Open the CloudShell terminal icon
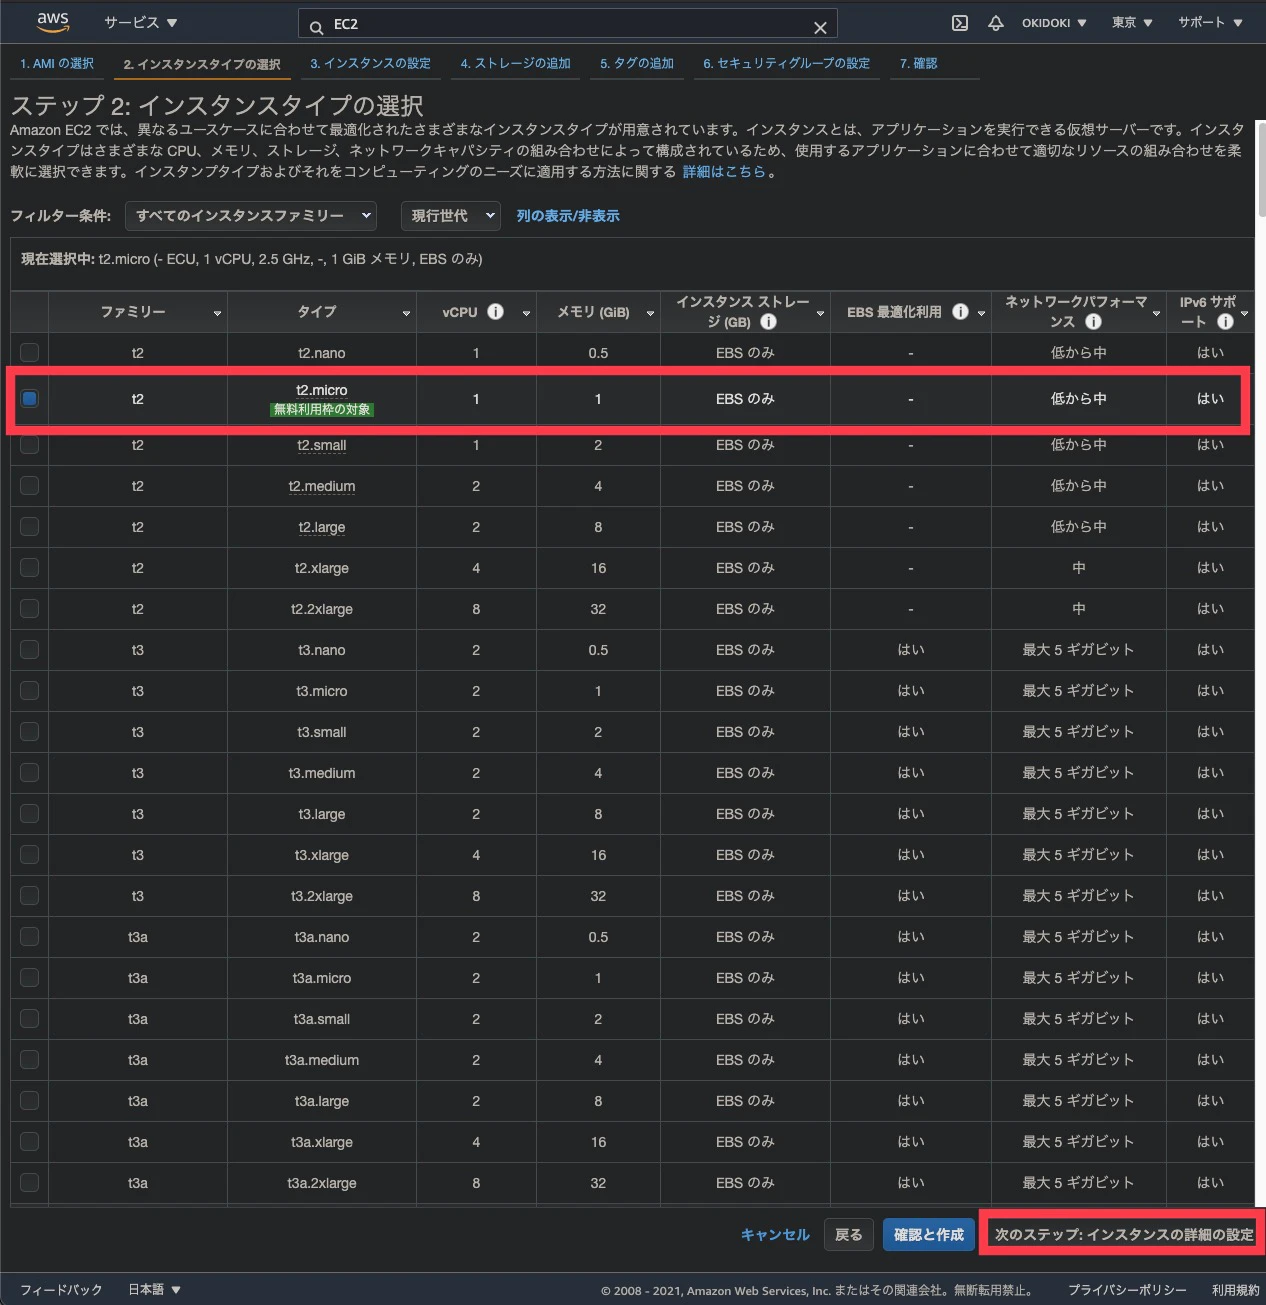The height and width of the screenshot is (1305, 1266). pyautogui.click(x=959, y=23)
